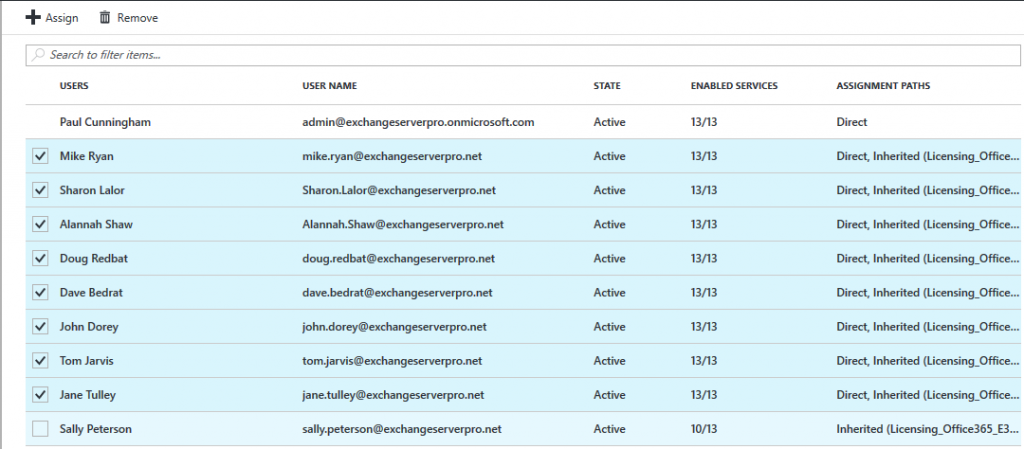Click John Dorey's Direct, Inherited assignment path
The width and height of the screenshot is (1024, 449).
(x=927, y=326)
